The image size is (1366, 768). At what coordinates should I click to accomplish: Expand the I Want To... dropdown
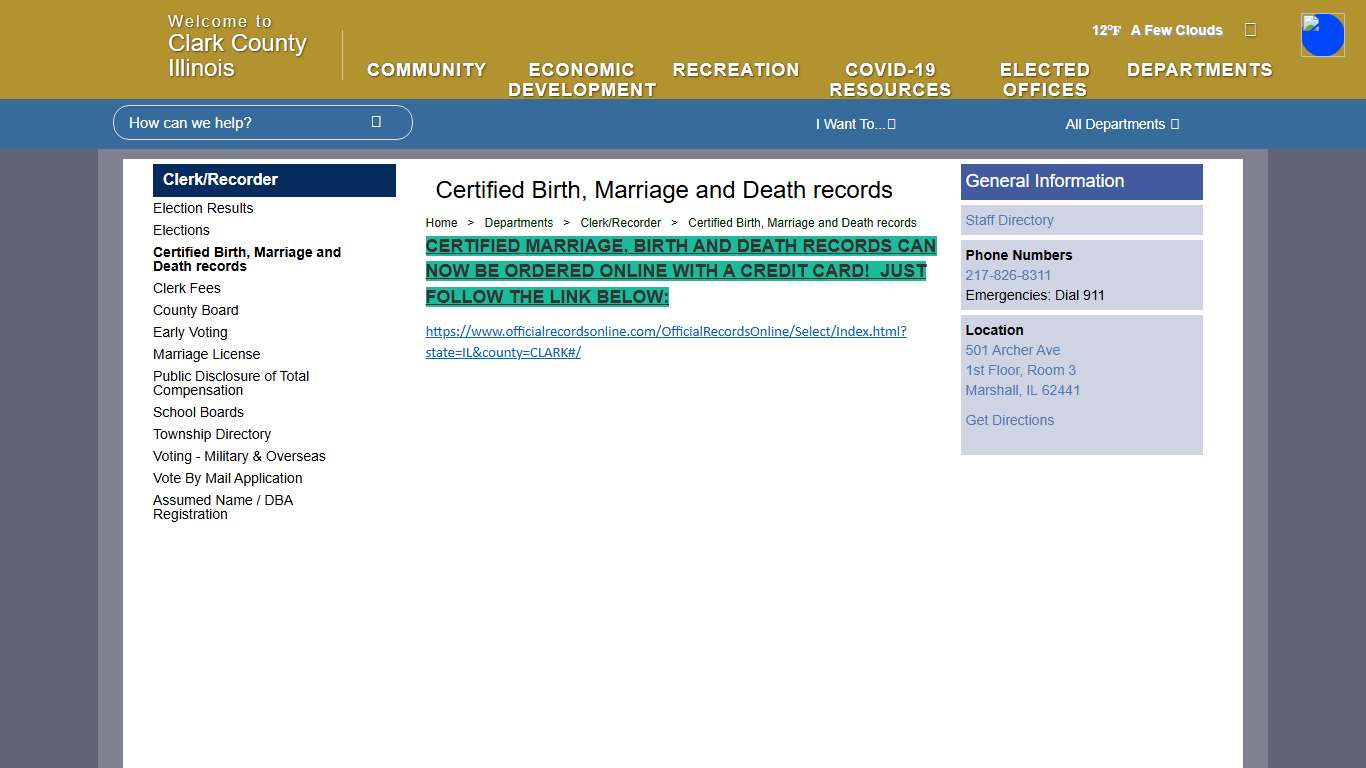(x=855, y=124)
